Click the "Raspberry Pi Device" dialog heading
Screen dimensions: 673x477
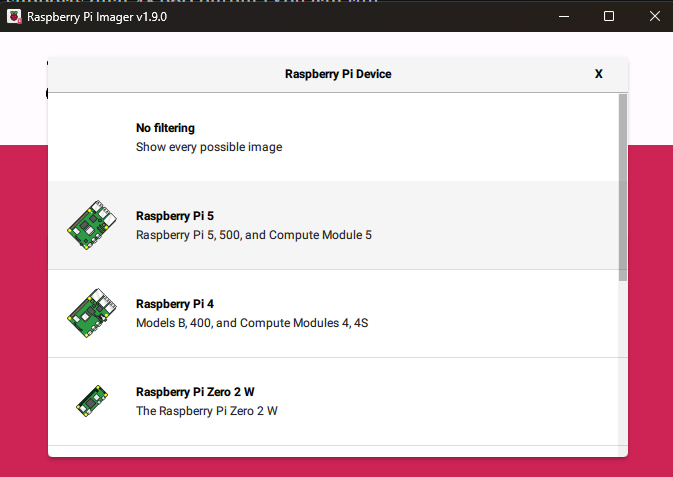[x=338, y=74]
